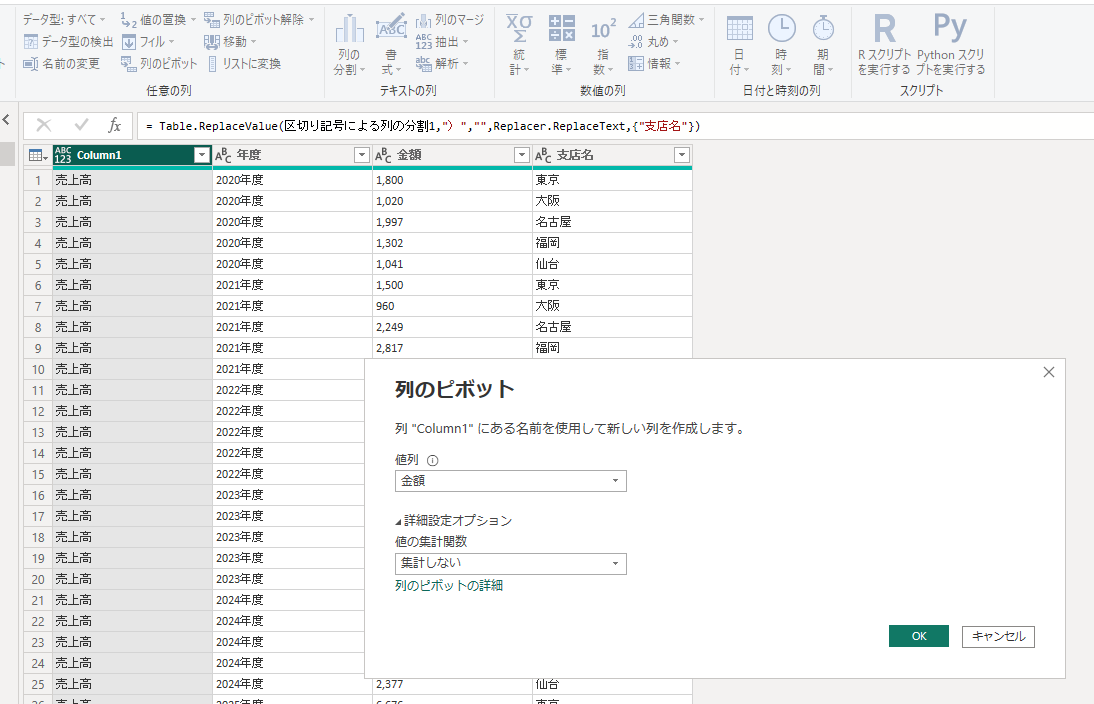Open the 列のピボット解除 ribbon menu
The height and width of the screenshot is (704, 1094).
tap(258, 19)
